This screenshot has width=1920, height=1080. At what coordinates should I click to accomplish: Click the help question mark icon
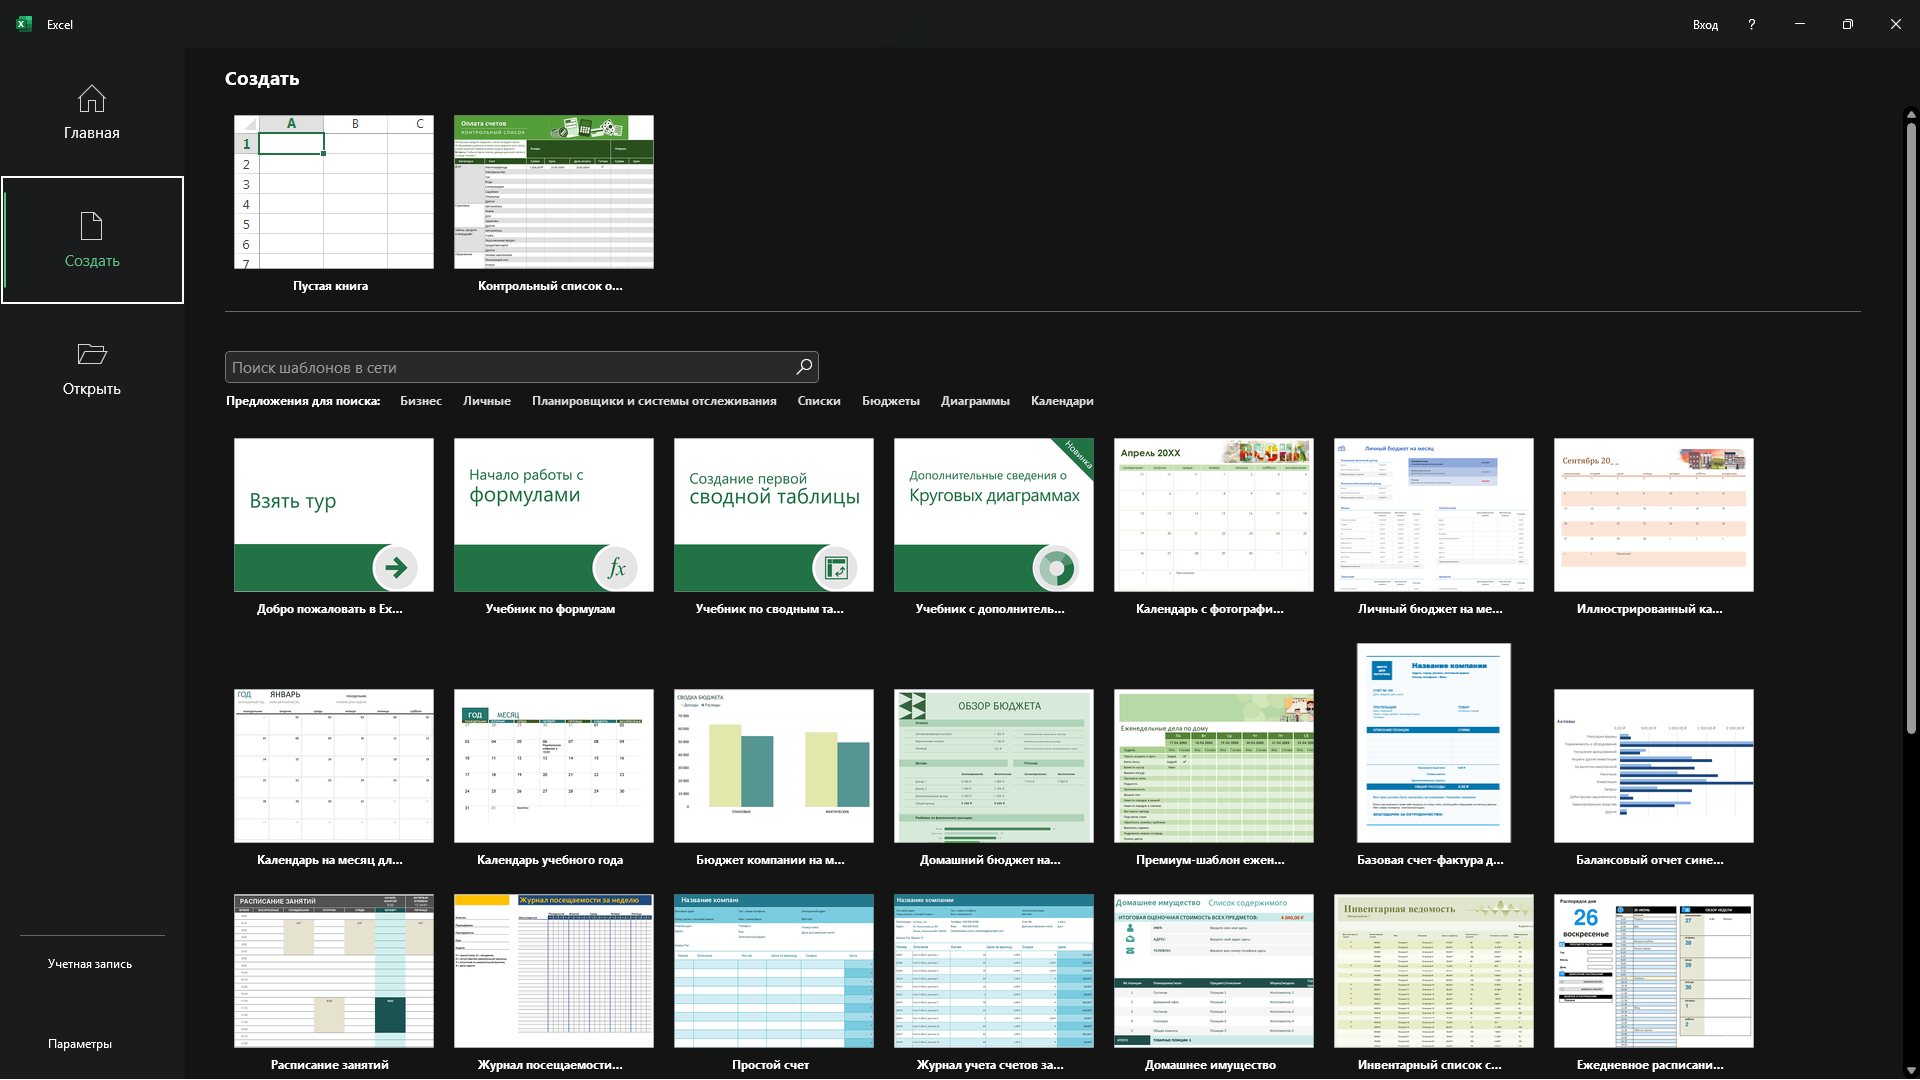click(1751, 24)
